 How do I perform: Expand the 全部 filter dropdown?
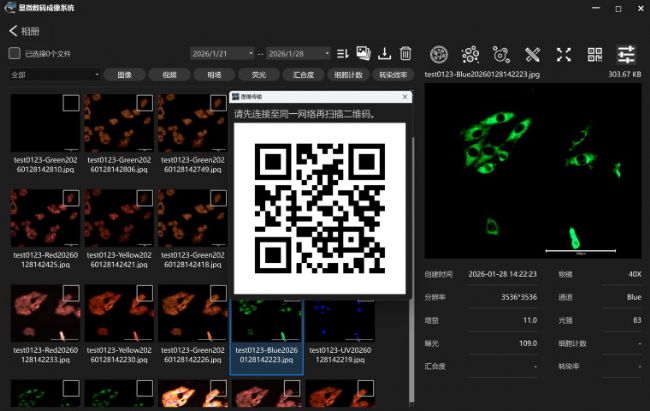[55, 74]
